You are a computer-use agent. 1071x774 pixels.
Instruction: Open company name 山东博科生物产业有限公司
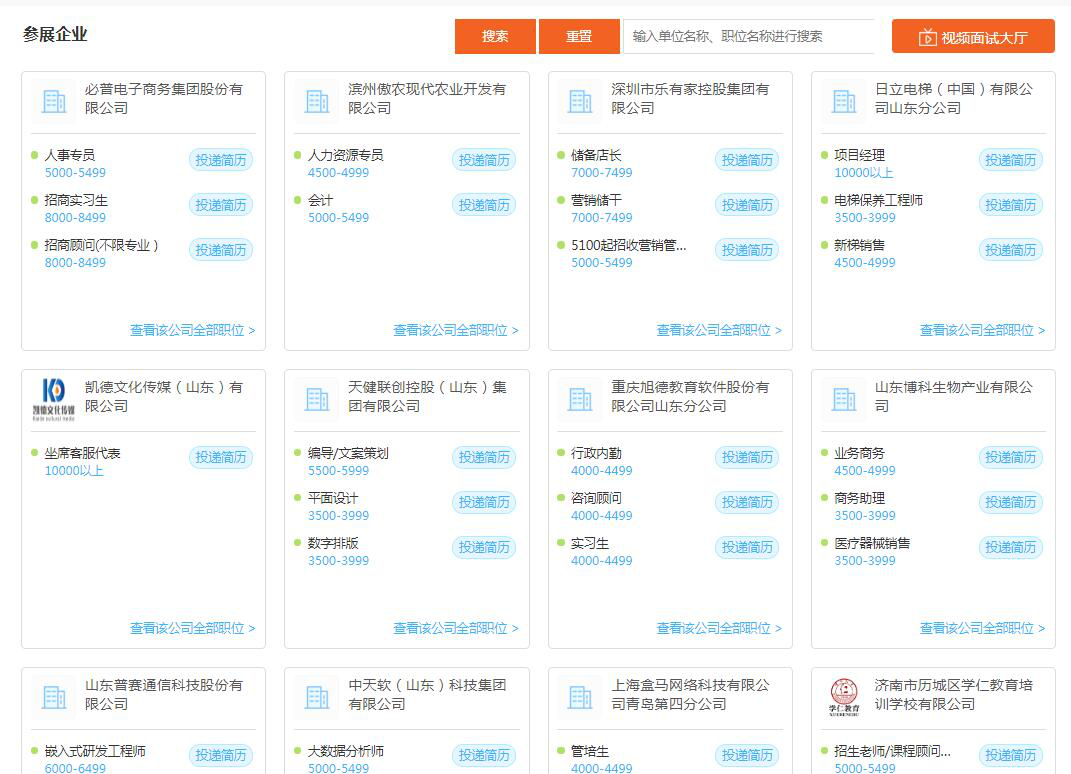(x=954, y=396)
